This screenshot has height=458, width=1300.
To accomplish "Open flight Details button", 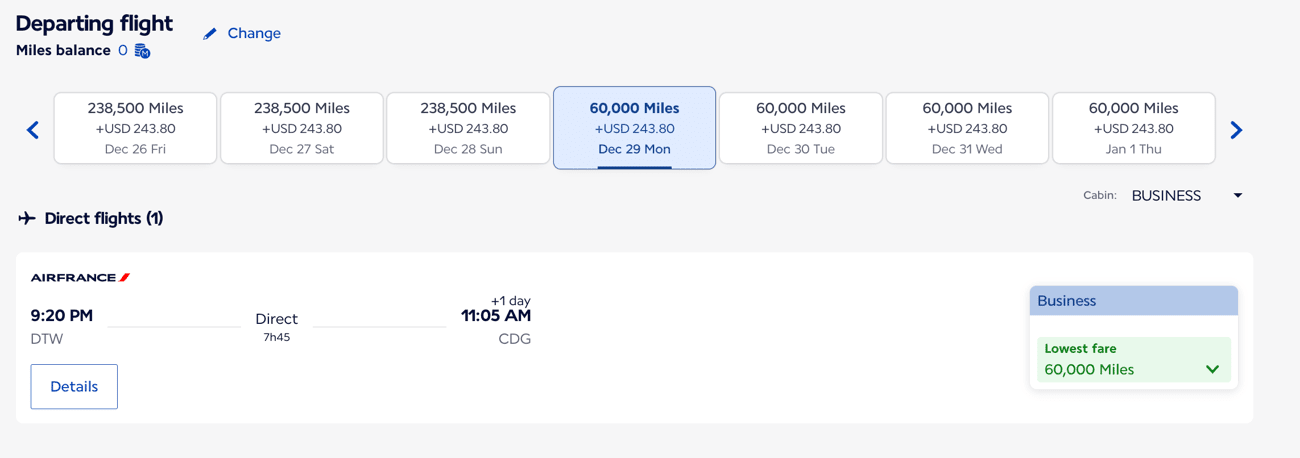I will pos(74,387).
